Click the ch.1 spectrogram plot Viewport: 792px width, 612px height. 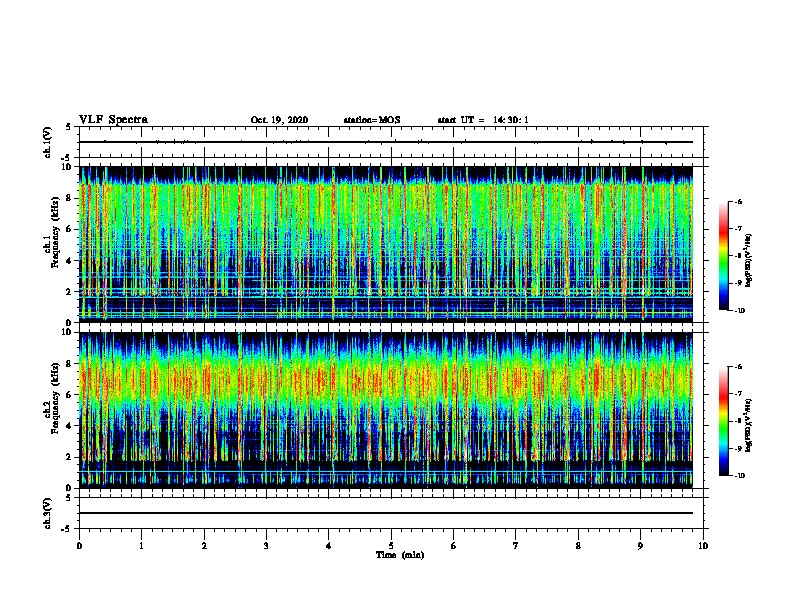click(x=386, y=244)
